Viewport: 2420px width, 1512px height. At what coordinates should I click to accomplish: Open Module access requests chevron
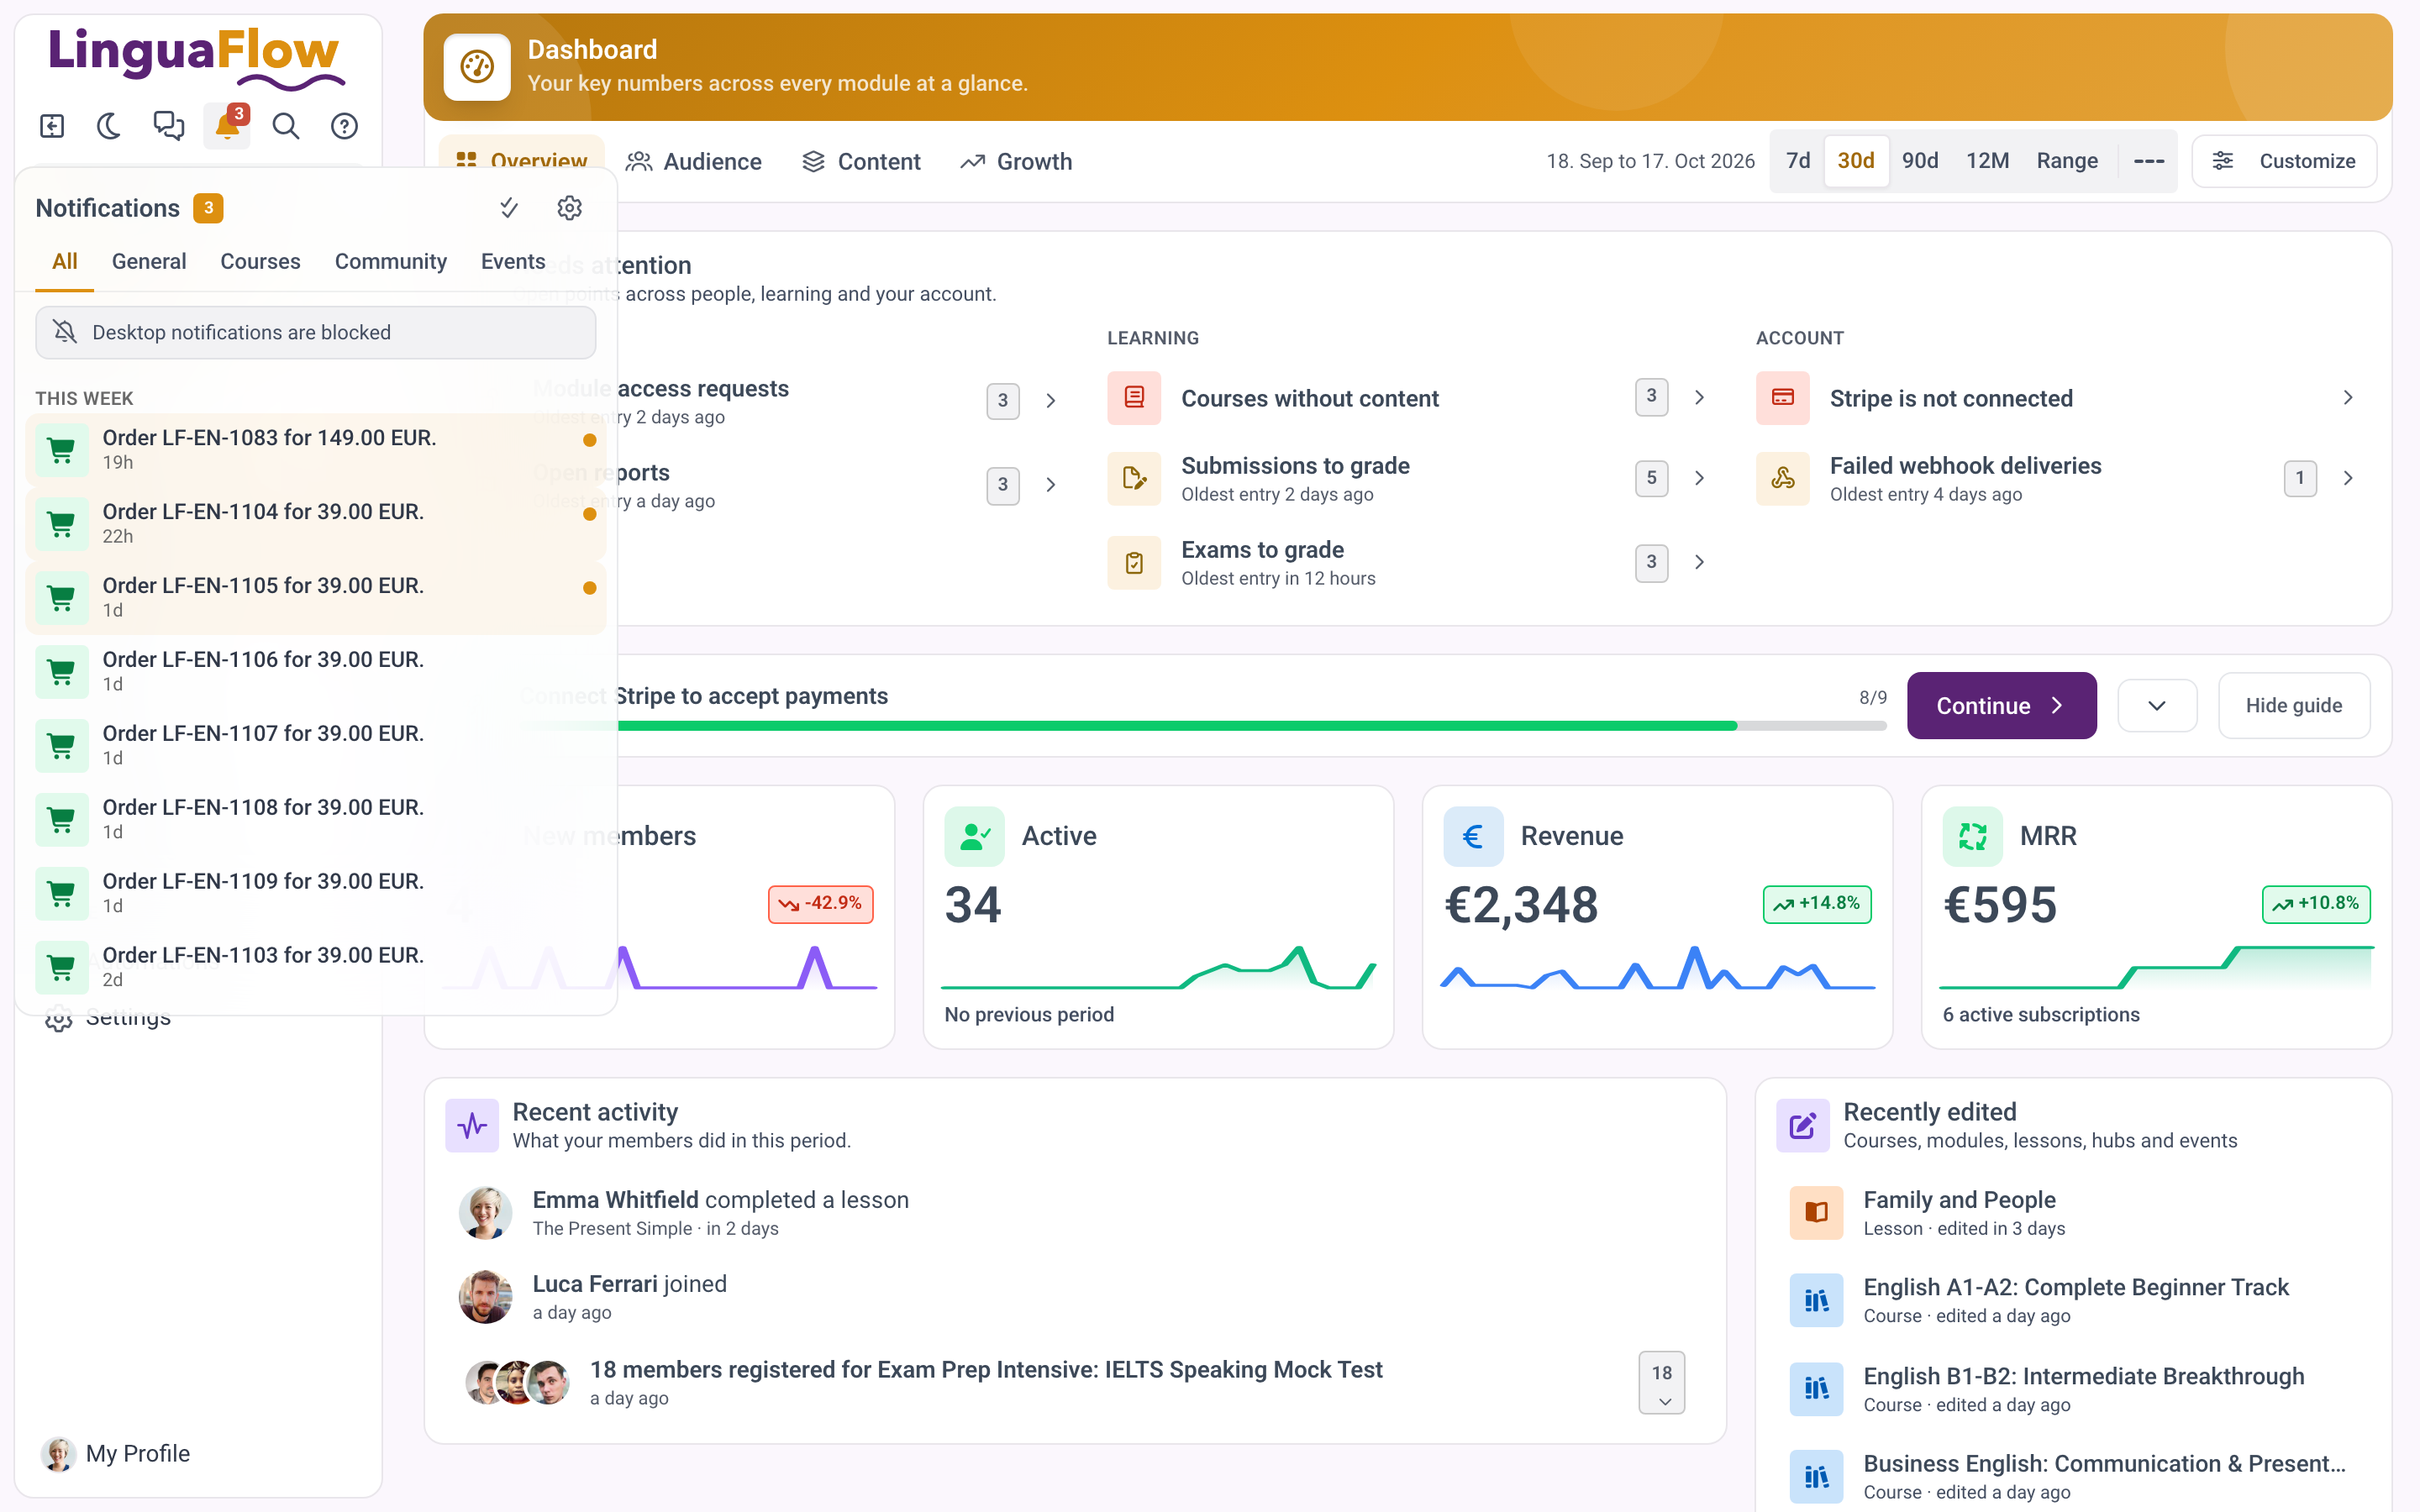pyautogui.click(x=1050, y=401)
